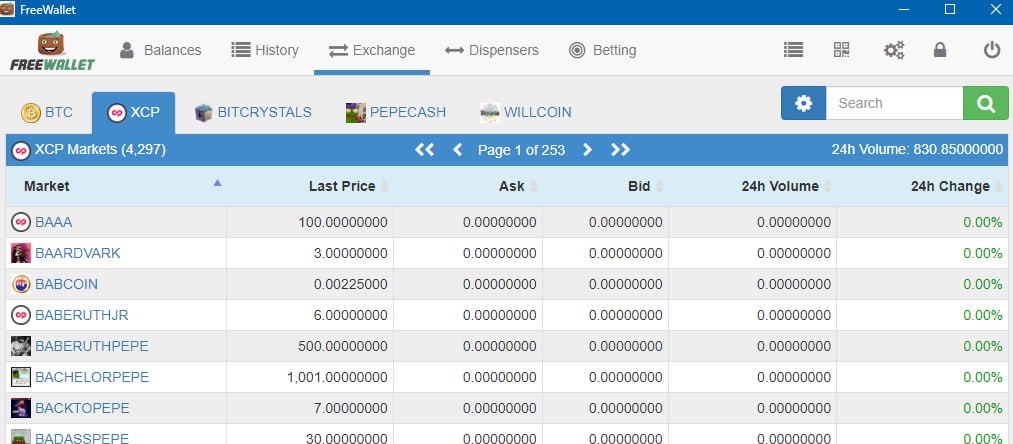Image resolution: width=1013 pixels, height=444 pixels.
Task: Click the BABERUTHJR token icon
Action: [21, 315]
